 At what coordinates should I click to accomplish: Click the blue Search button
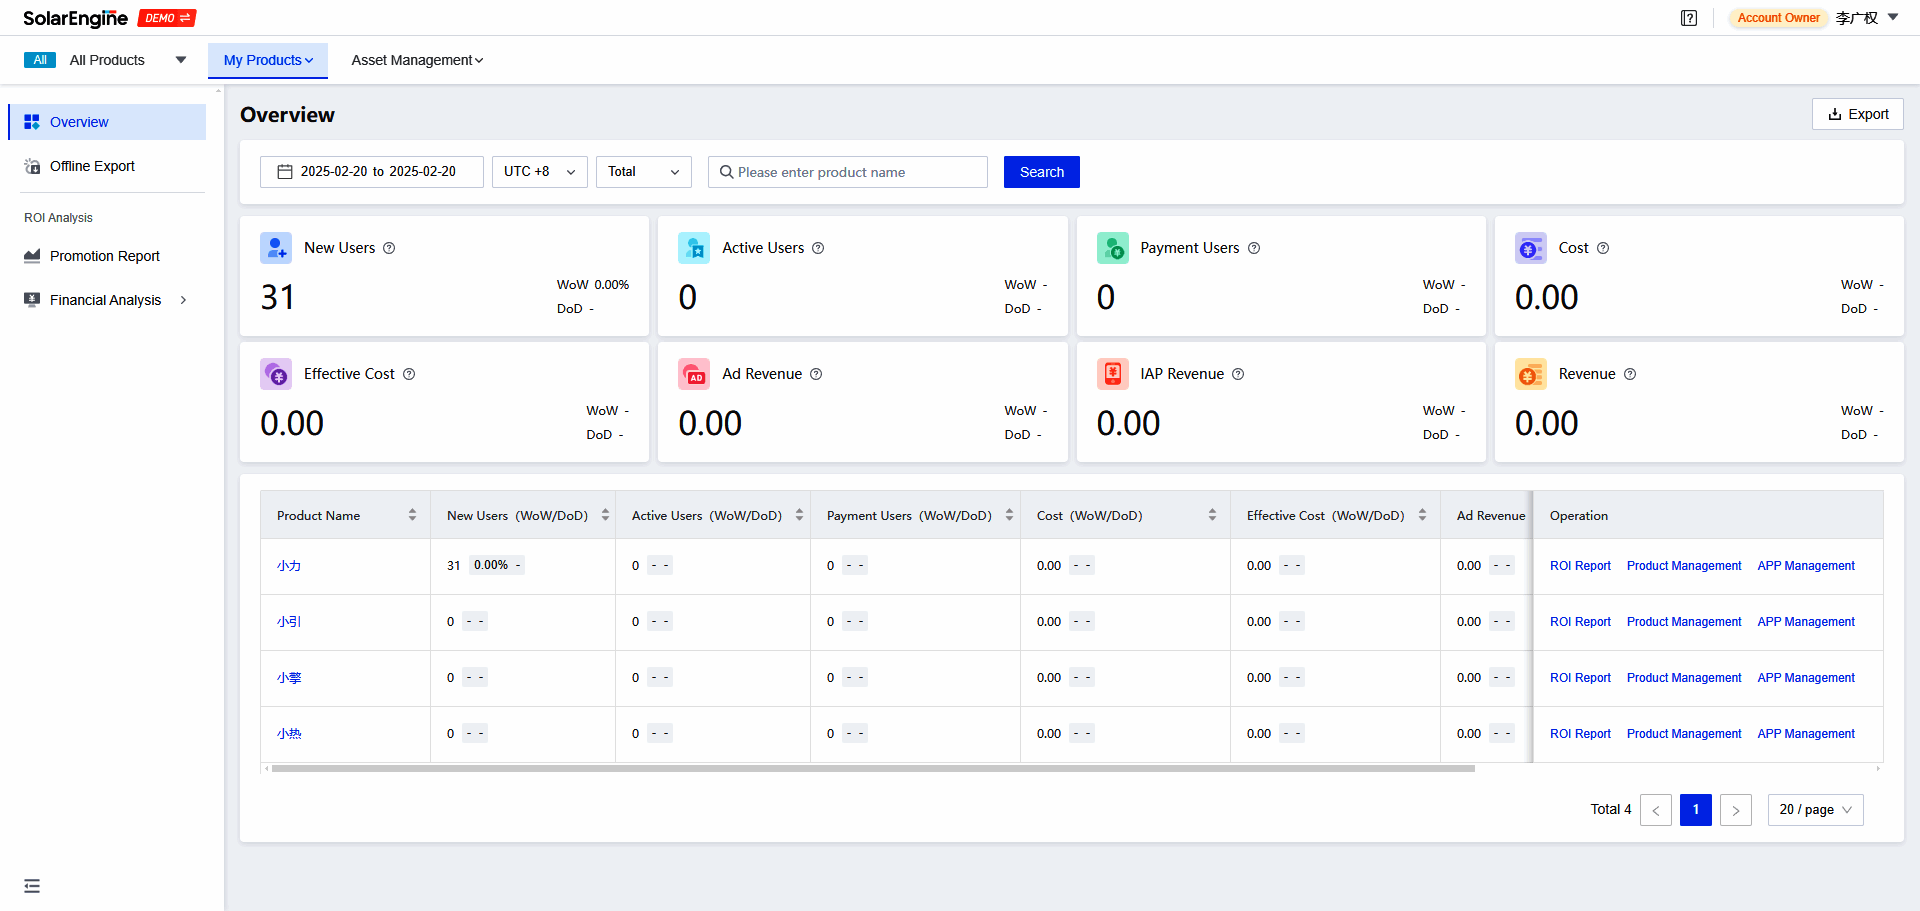click(x=1041, y=172)
